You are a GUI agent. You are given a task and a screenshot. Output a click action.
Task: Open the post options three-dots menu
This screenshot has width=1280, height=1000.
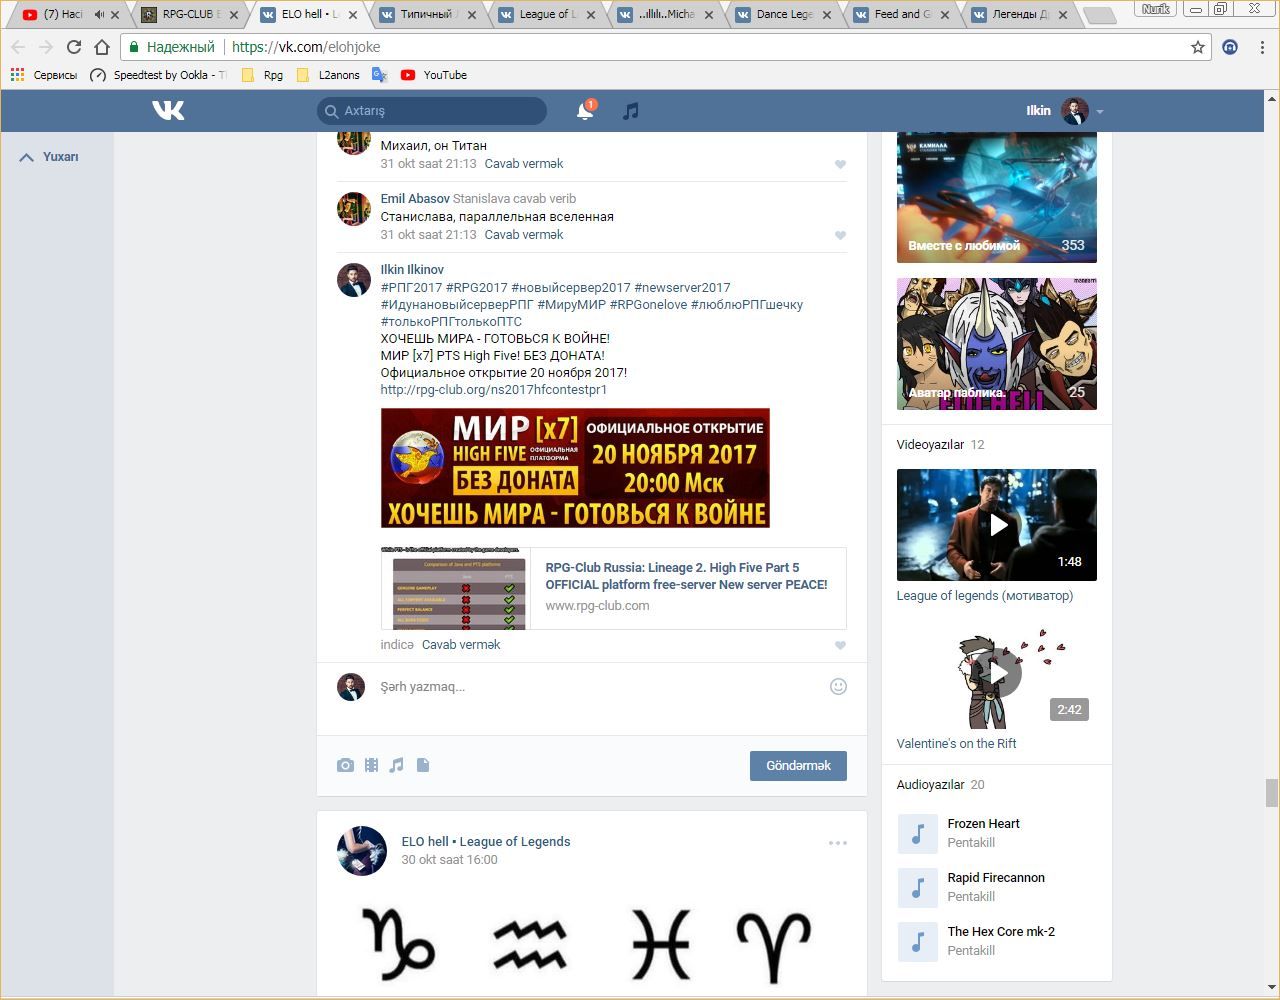point(838,843)
